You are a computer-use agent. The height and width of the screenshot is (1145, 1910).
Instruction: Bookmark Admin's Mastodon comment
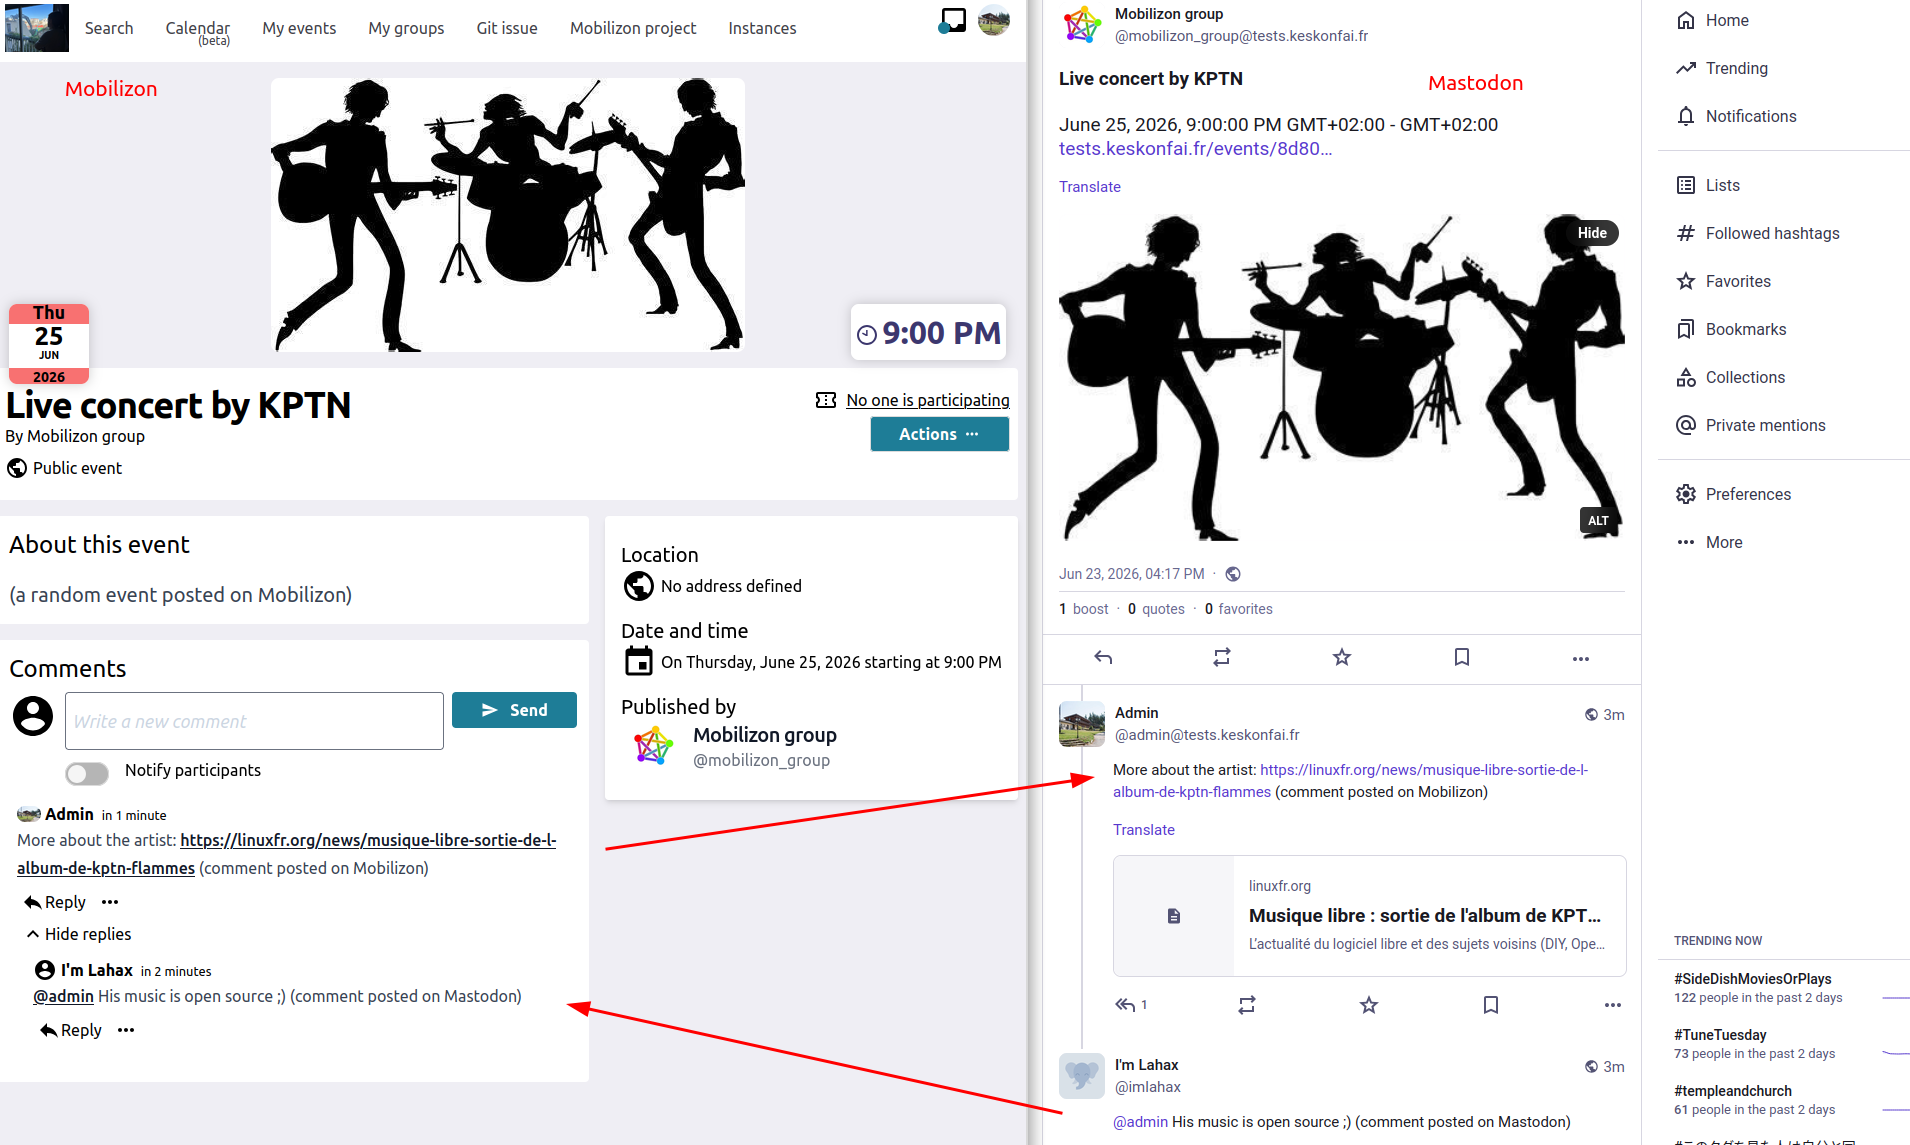point(1491,1005)
